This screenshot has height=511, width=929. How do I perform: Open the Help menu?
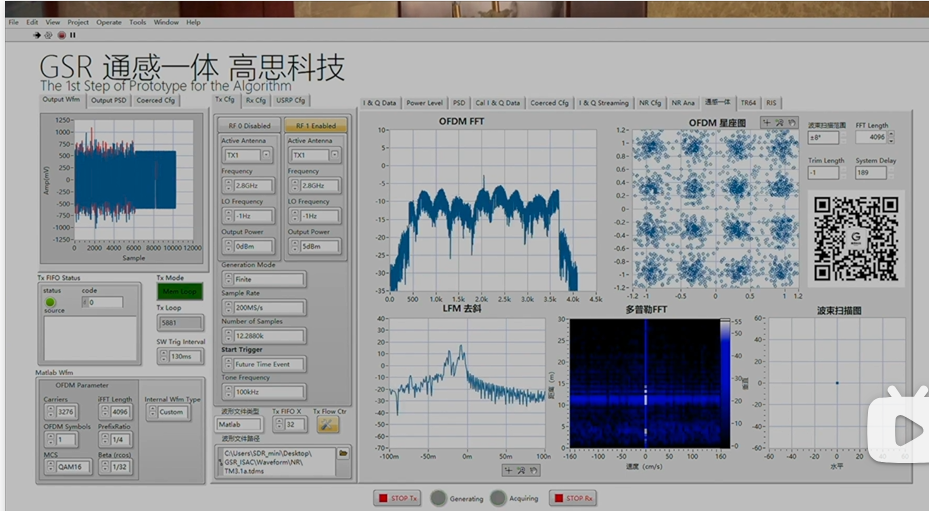pos(193,22)
